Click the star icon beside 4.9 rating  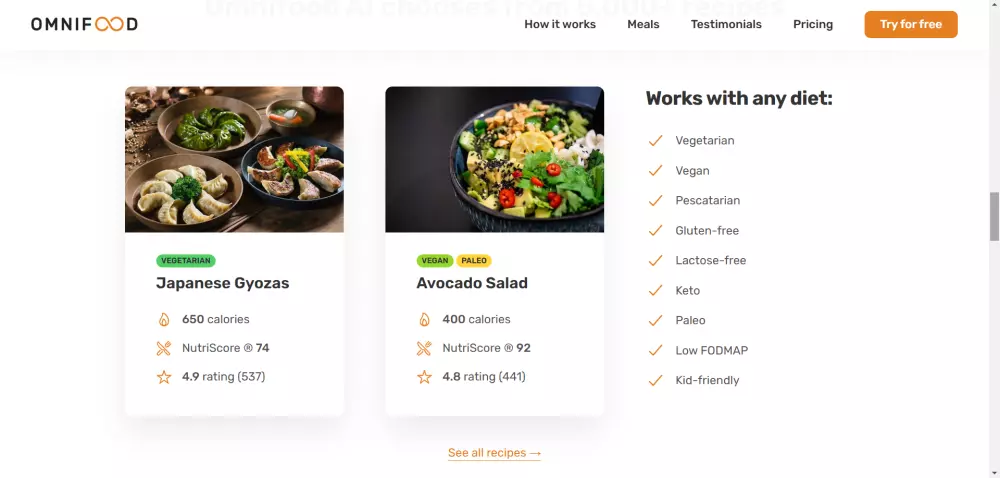[164, 377]
